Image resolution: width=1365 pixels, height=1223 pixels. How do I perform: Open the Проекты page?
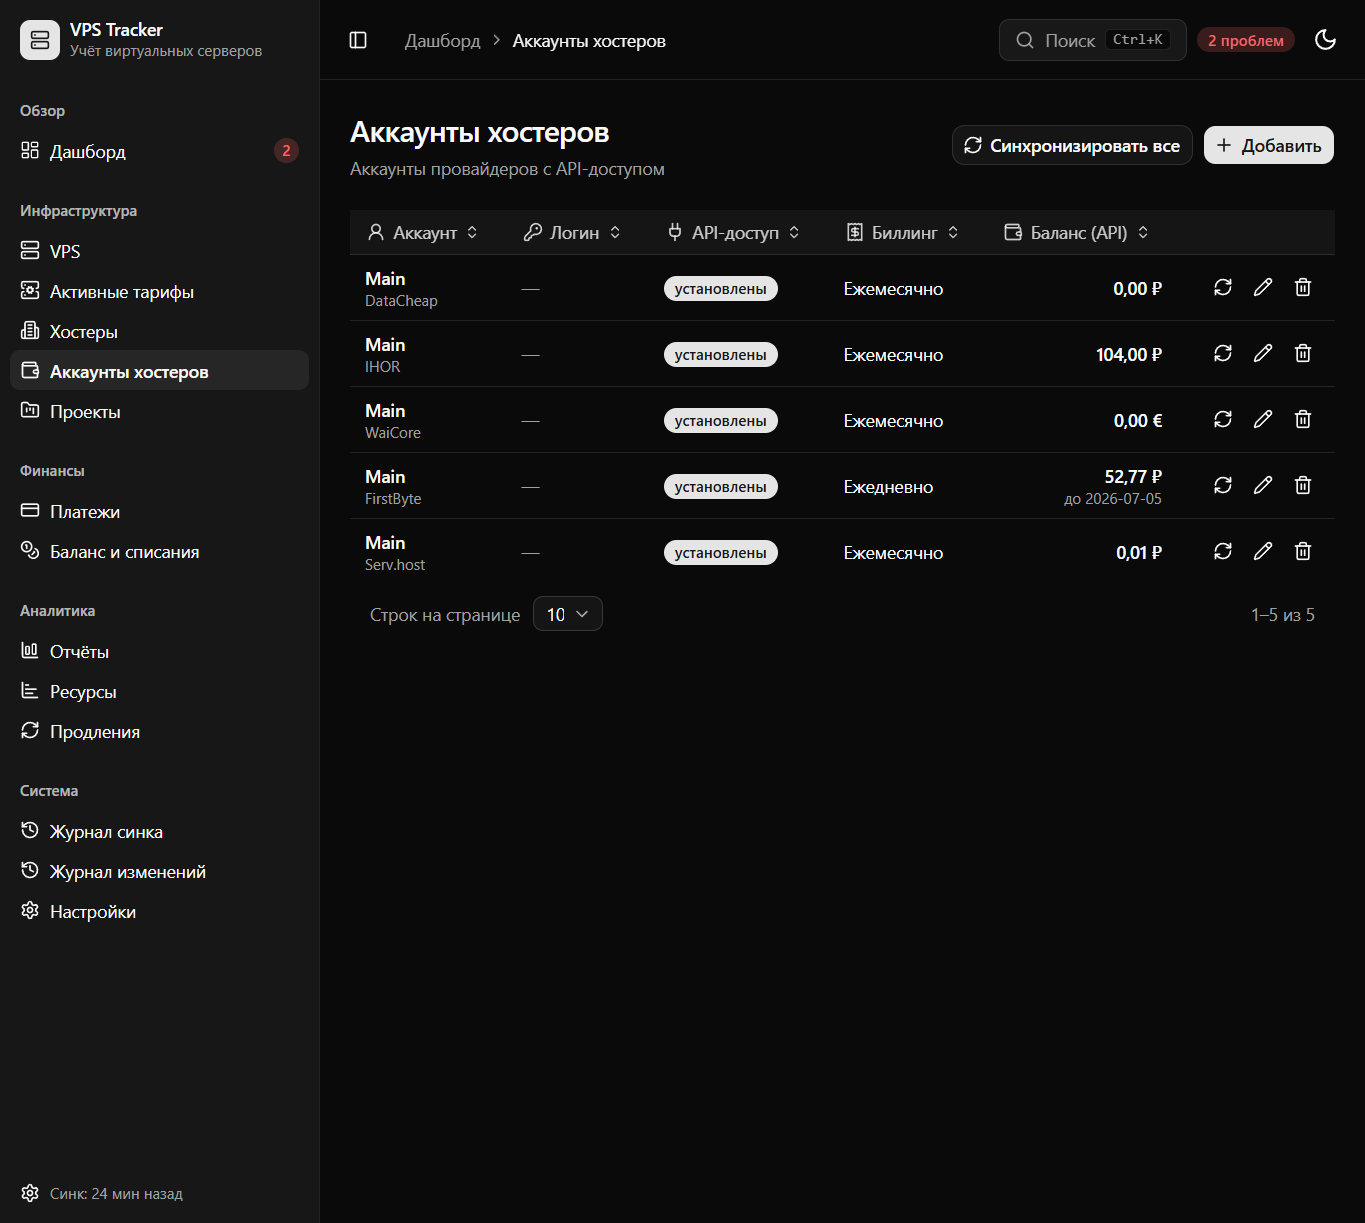(159, 411)
